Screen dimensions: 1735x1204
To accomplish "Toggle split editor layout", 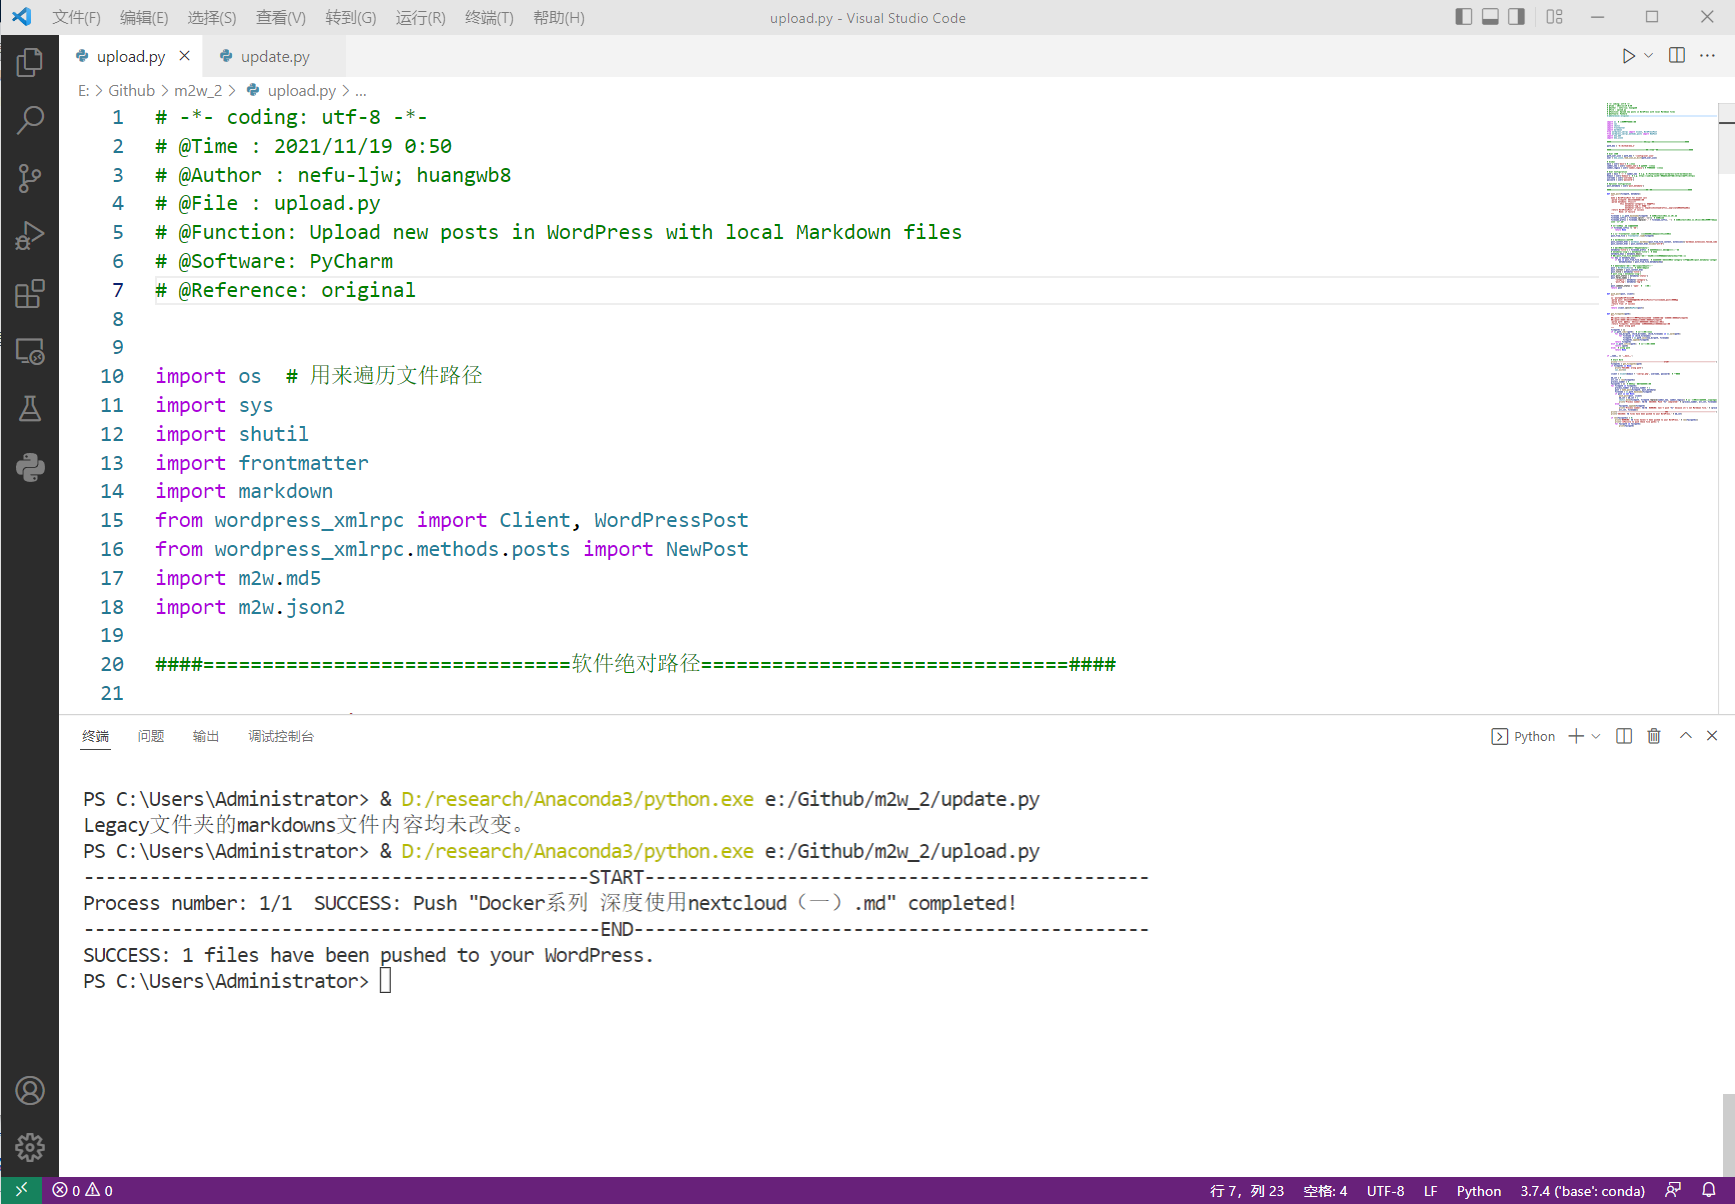I will (1676, 55).
